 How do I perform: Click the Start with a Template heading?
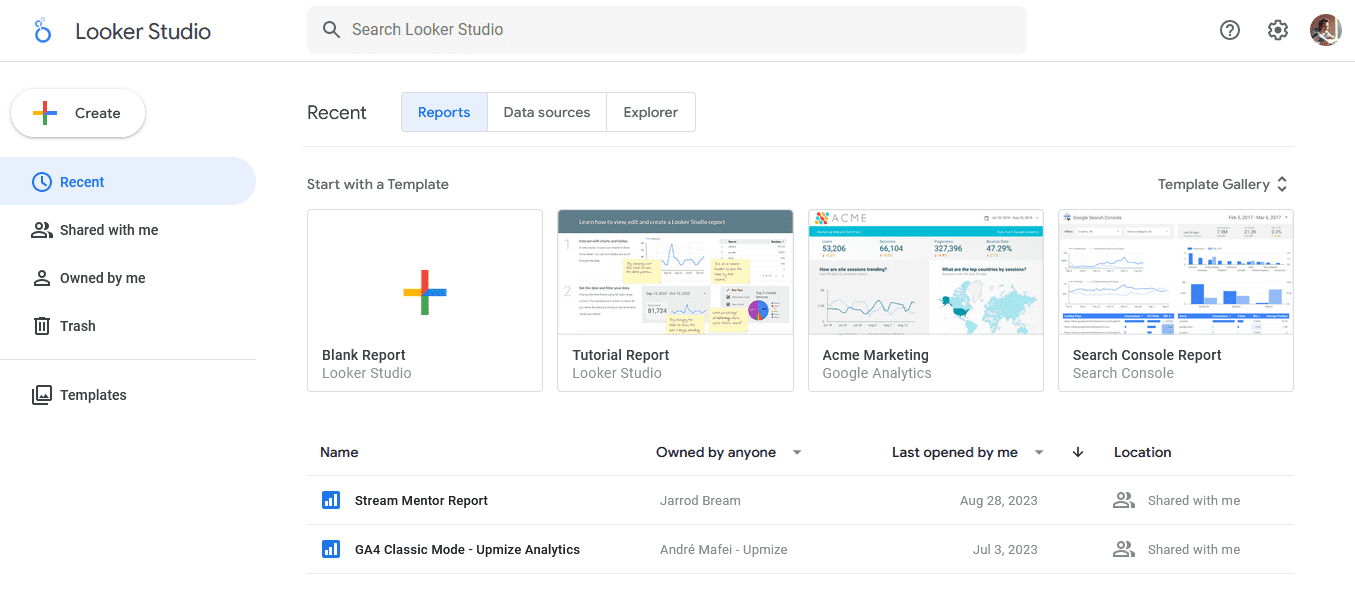tap(378, 184)
